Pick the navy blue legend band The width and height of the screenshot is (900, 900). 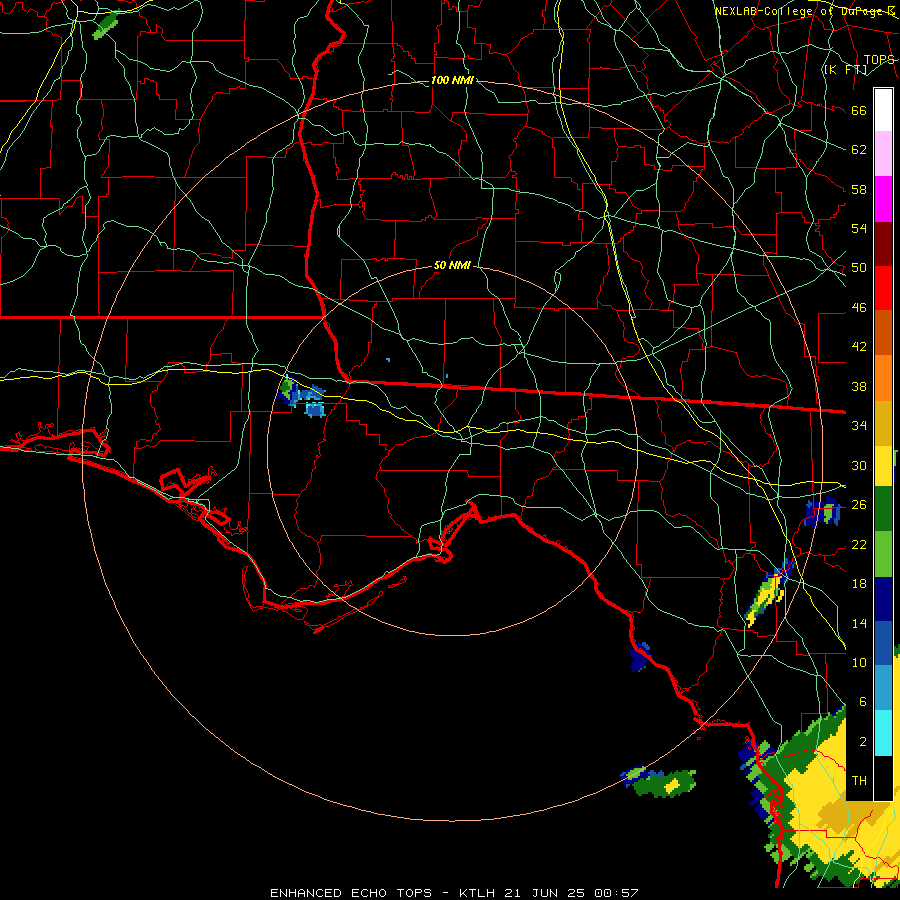click(883, 599)
